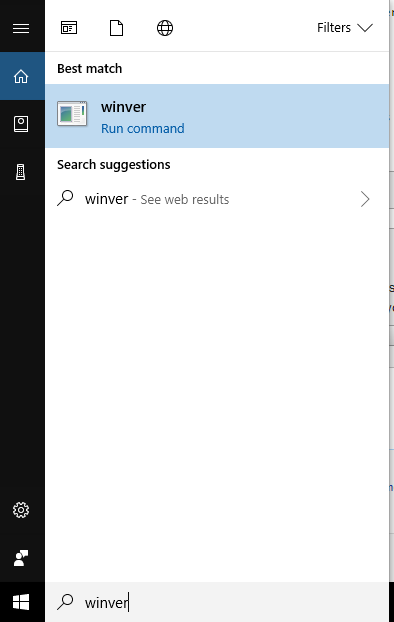Open the Devices tower icon in sidebar
Image resolution: width=394 pixels, height=622 pixels.
[x=21, y=172]
